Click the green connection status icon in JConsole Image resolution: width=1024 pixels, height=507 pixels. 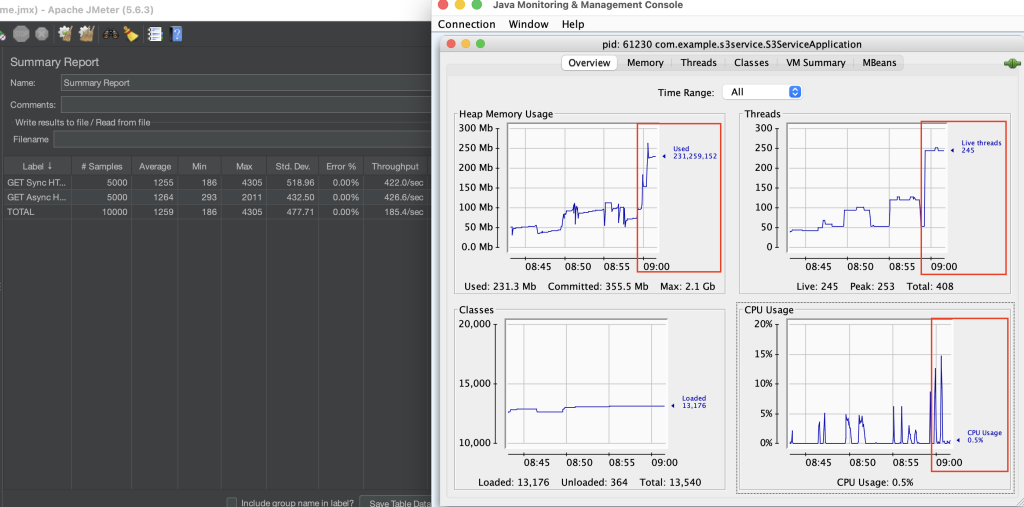coord(1012,64)
